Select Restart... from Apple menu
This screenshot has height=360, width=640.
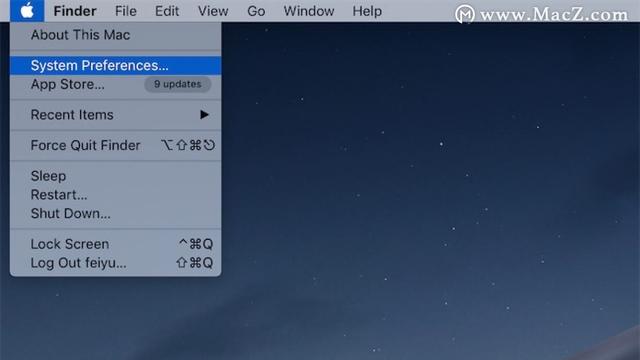[116, 195]
